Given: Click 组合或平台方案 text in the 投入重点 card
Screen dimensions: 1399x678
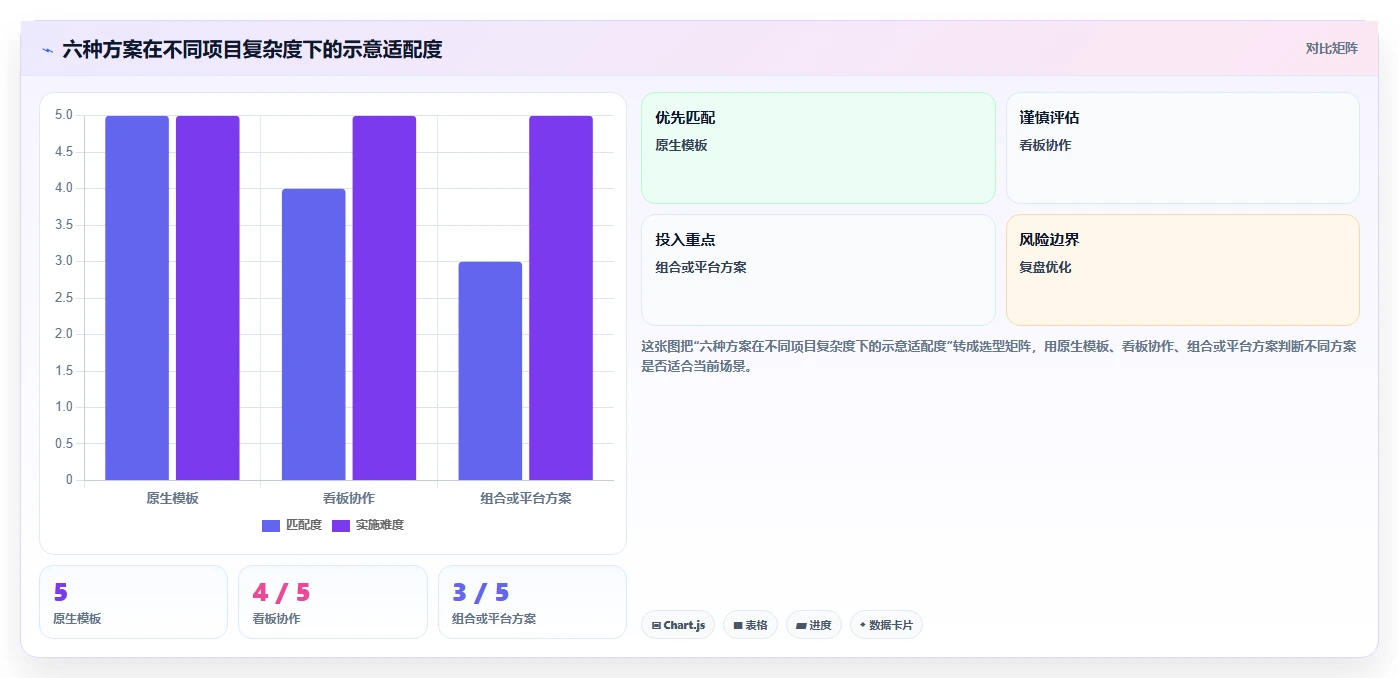Looking at the screenshot, I should (x=701, y=267).
